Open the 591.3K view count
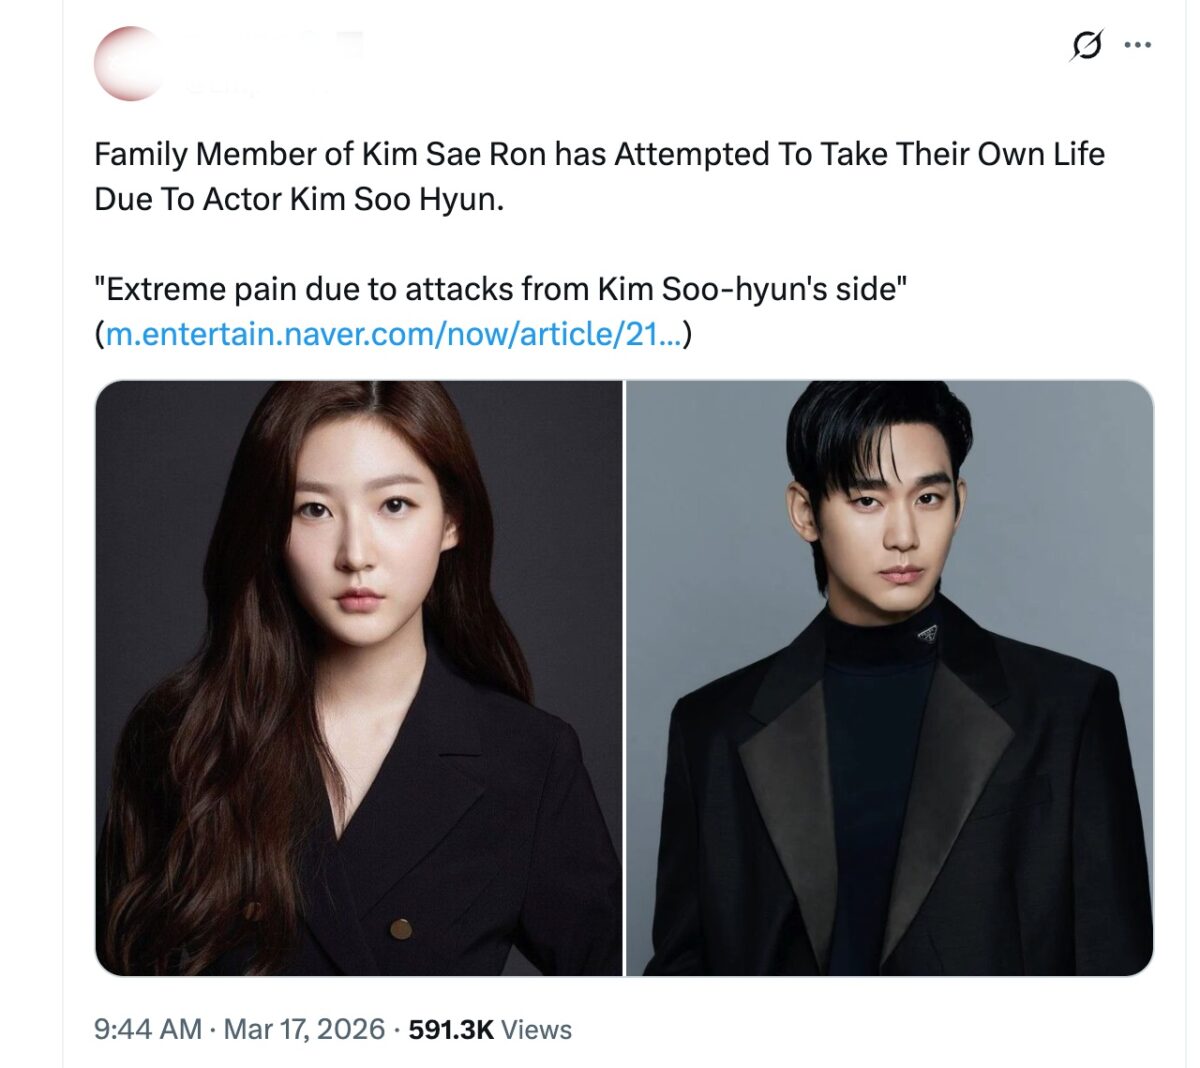Image resolution: width=1200 pixels, height=1068 pixels. 451,1029
